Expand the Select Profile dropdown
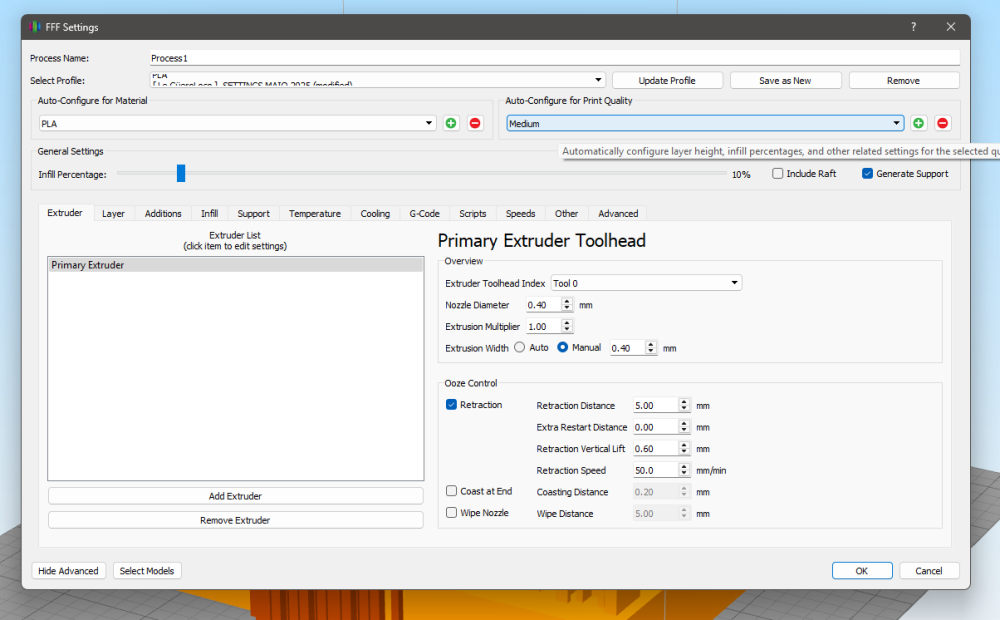 tap(378, 80)
